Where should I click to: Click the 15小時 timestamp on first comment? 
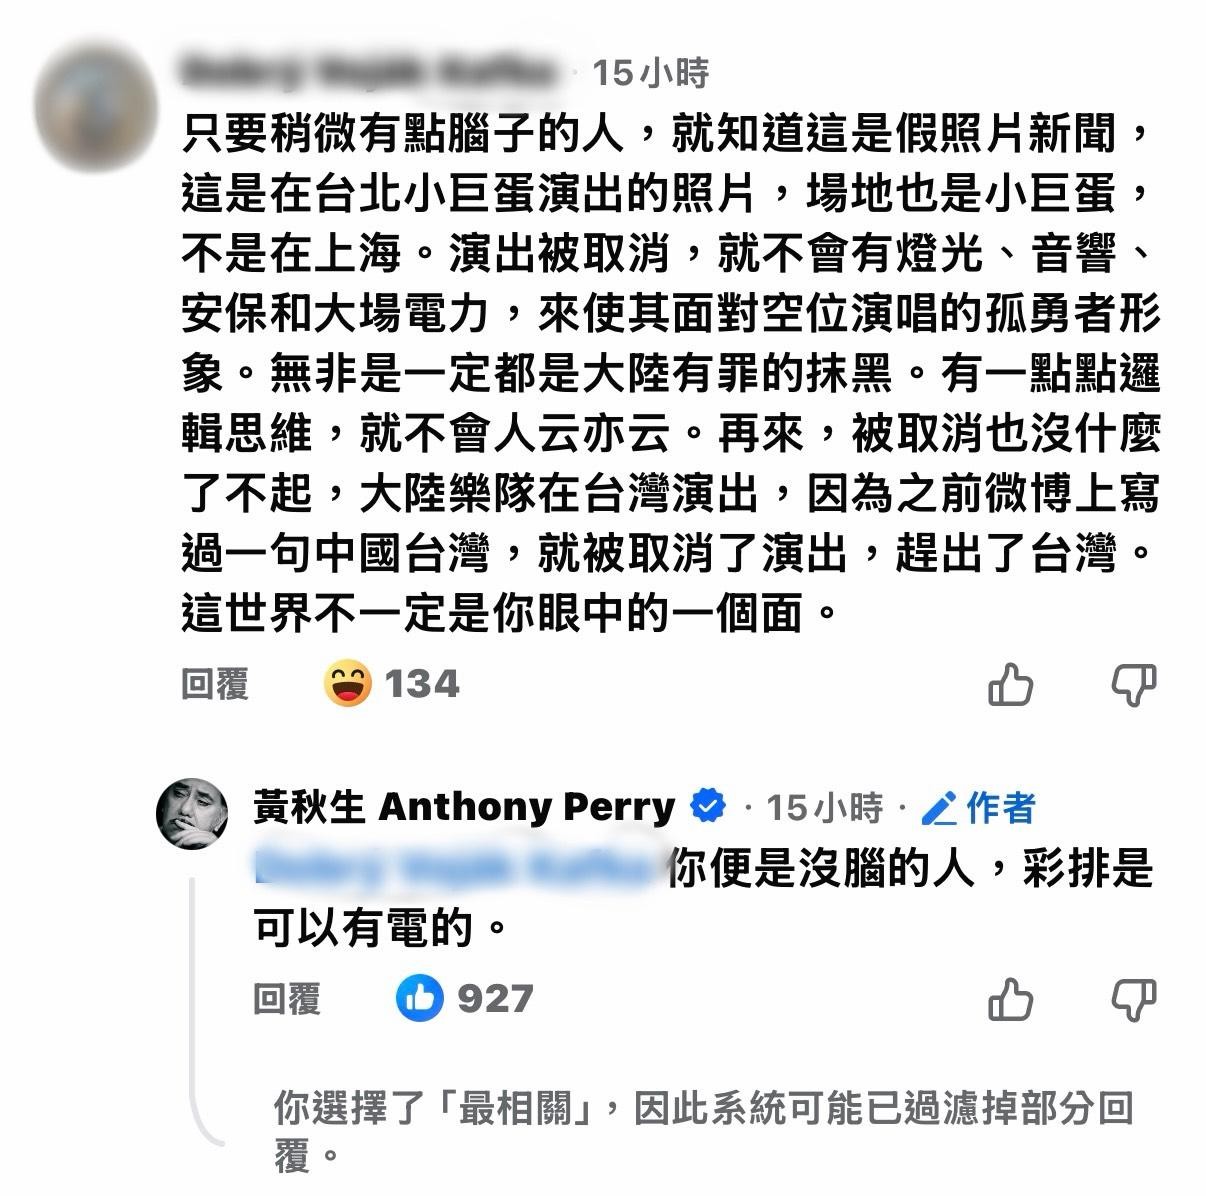click(x=650, y=72)
